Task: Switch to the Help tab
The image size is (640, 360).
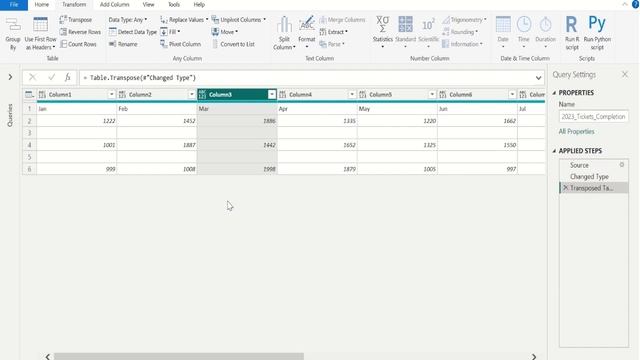Action: tap(199, 4)
